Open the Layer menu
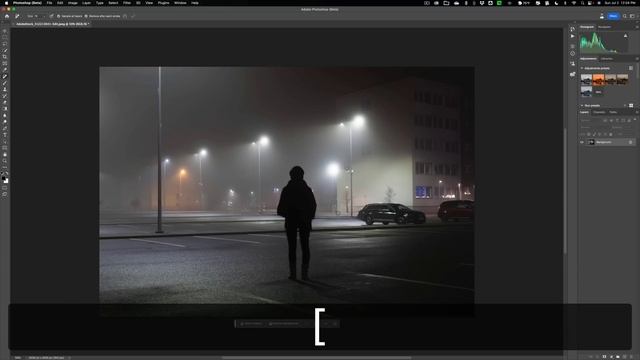 (87, 3)
